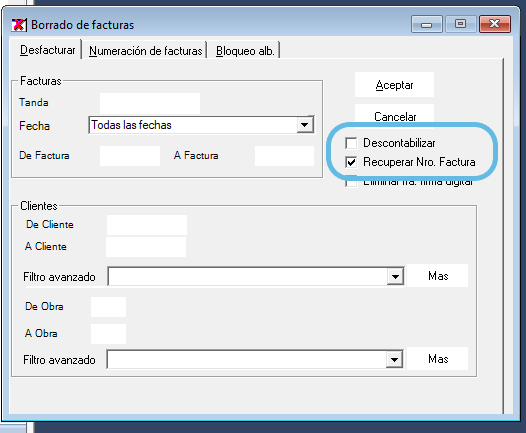Click inside the Clientes Filtro avanzado combo box
Image resolution: width=526 pixels, height=433 pixels.
[256, 277]
